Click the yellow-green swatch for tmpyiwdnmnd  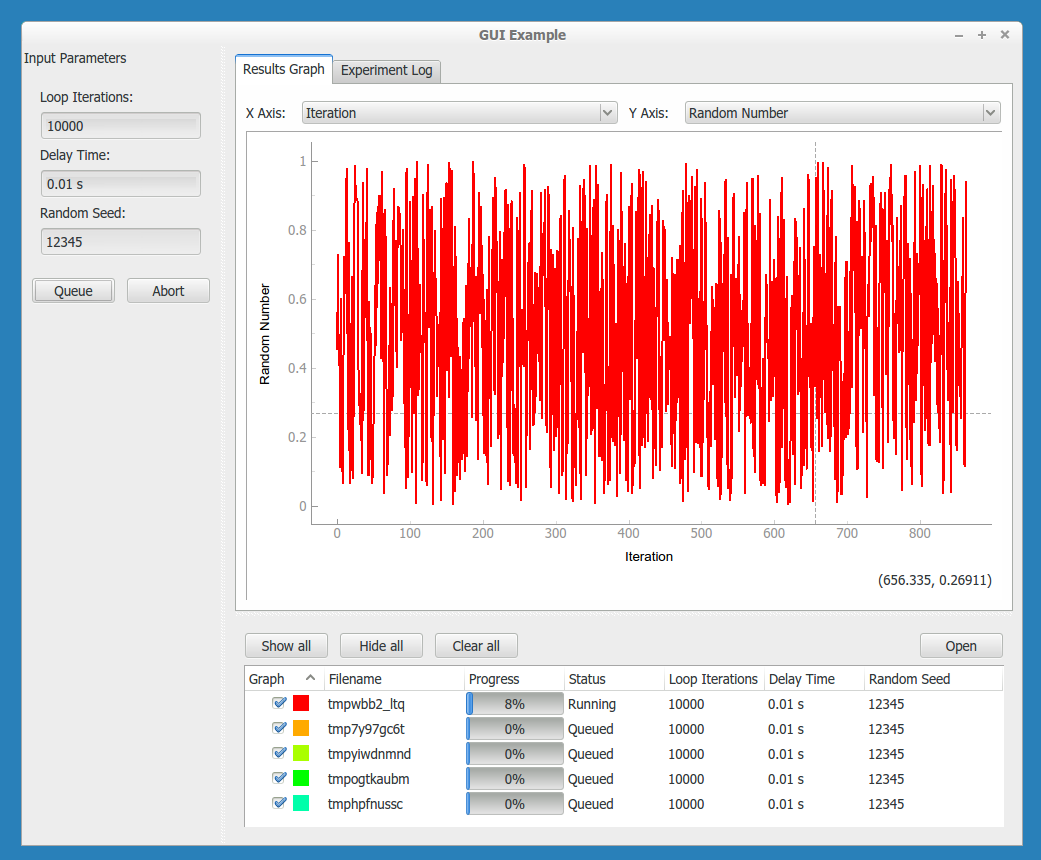pyautogui.click(x=301, y=754)
